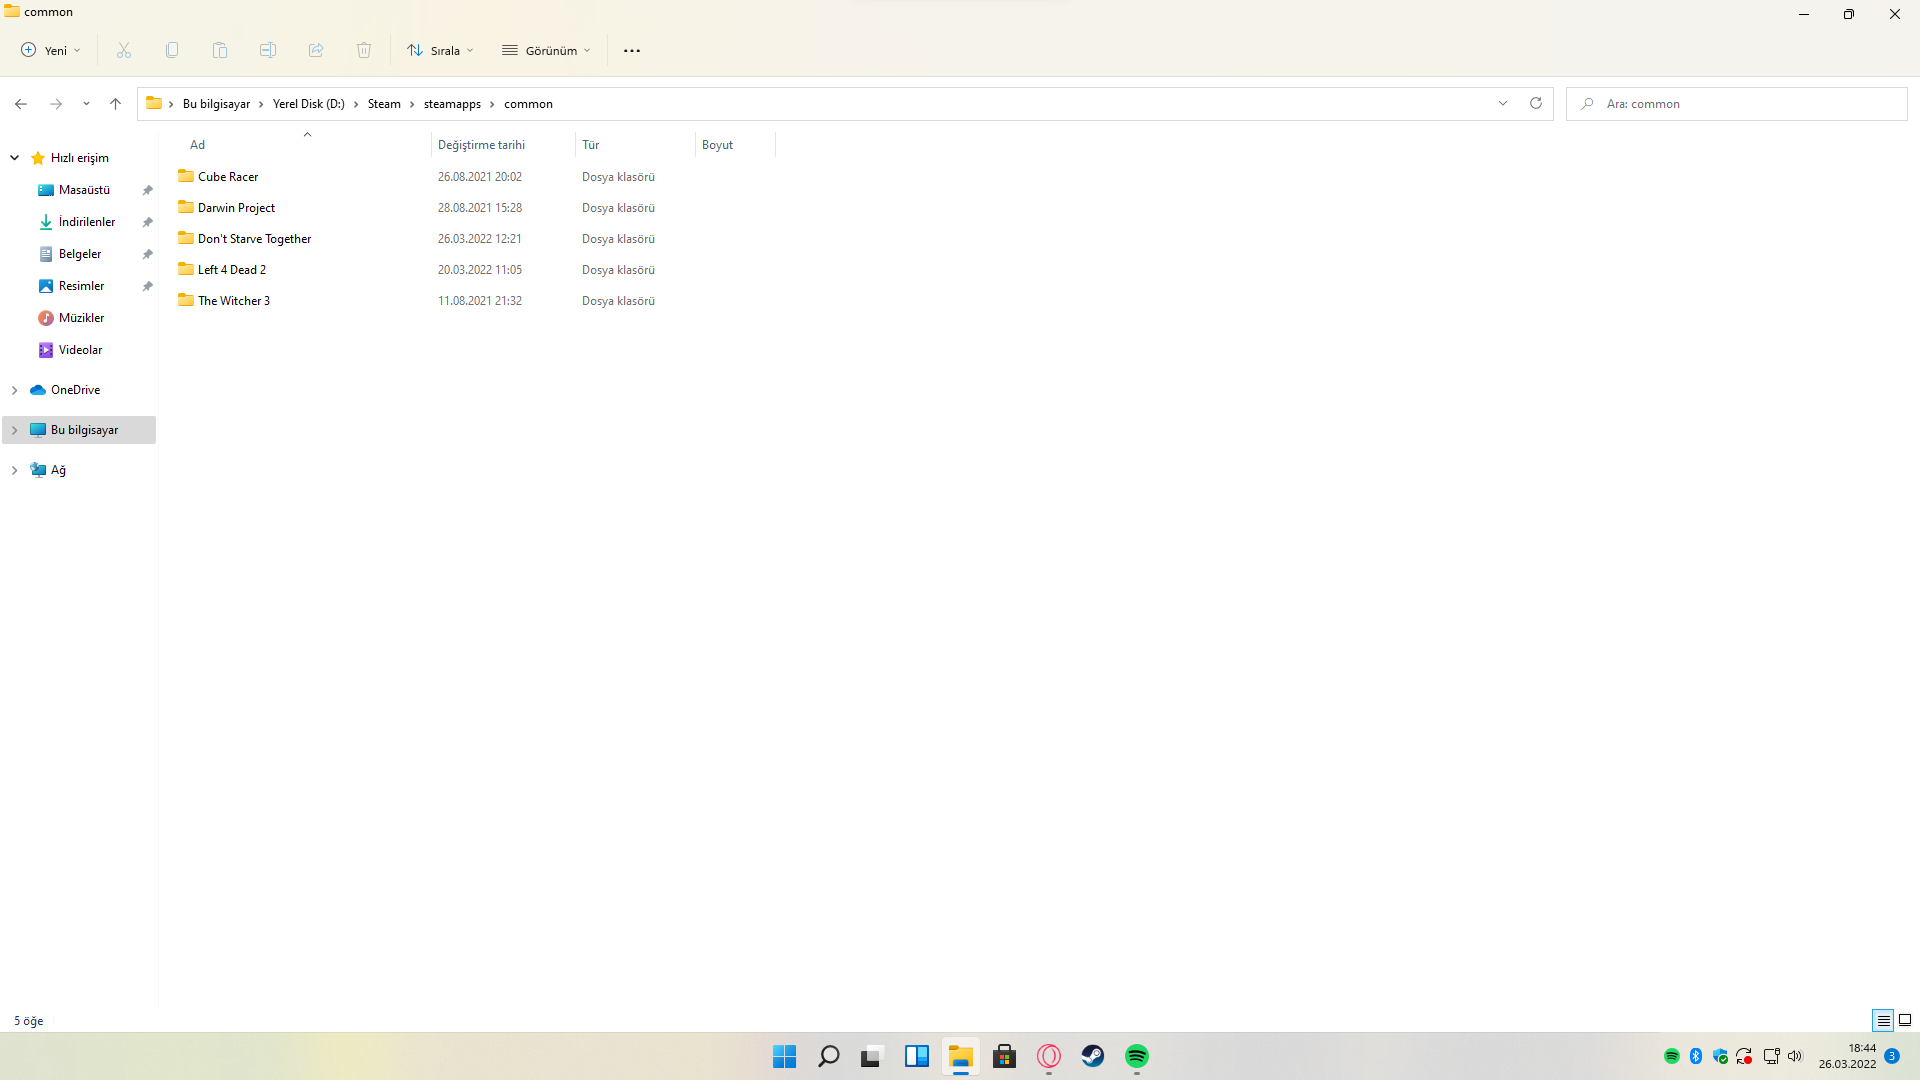Open the Görünüm view dropdown
Image resolution: width=1920 pixels, height=1080 pixels.
[x=547, y=51]
